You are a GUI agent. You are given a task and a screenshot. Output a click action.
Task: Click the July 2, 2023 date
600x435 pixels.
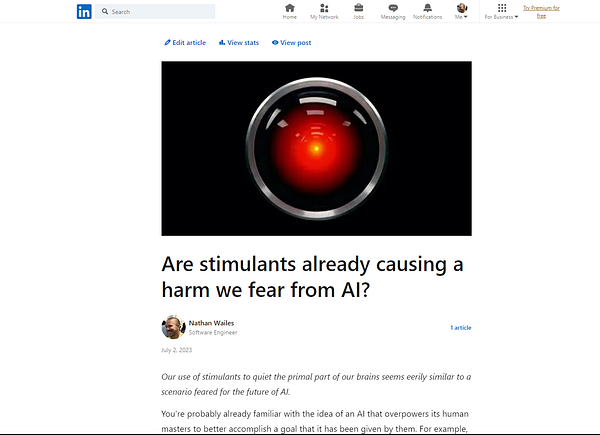click(x=176, y=350)
